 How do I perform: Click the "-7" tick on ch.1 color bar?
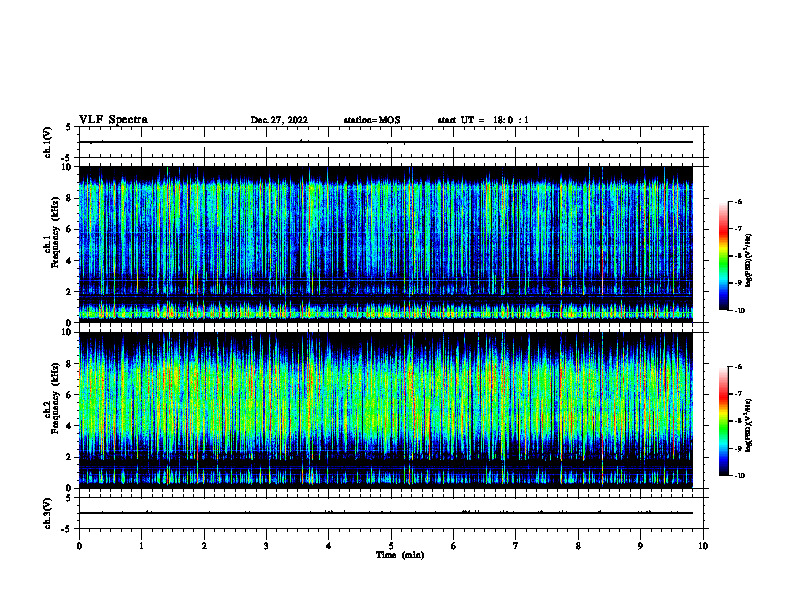739,229
